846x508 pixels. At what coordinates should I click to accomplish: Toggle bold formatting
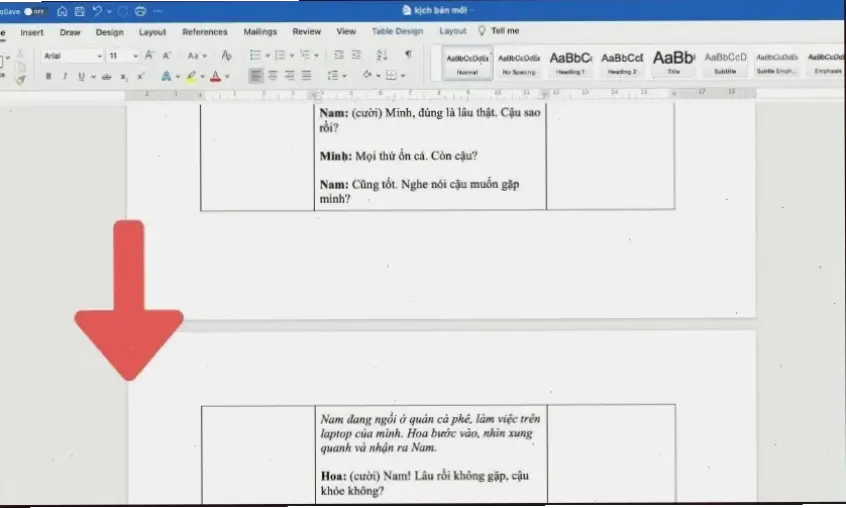point(48,76)
